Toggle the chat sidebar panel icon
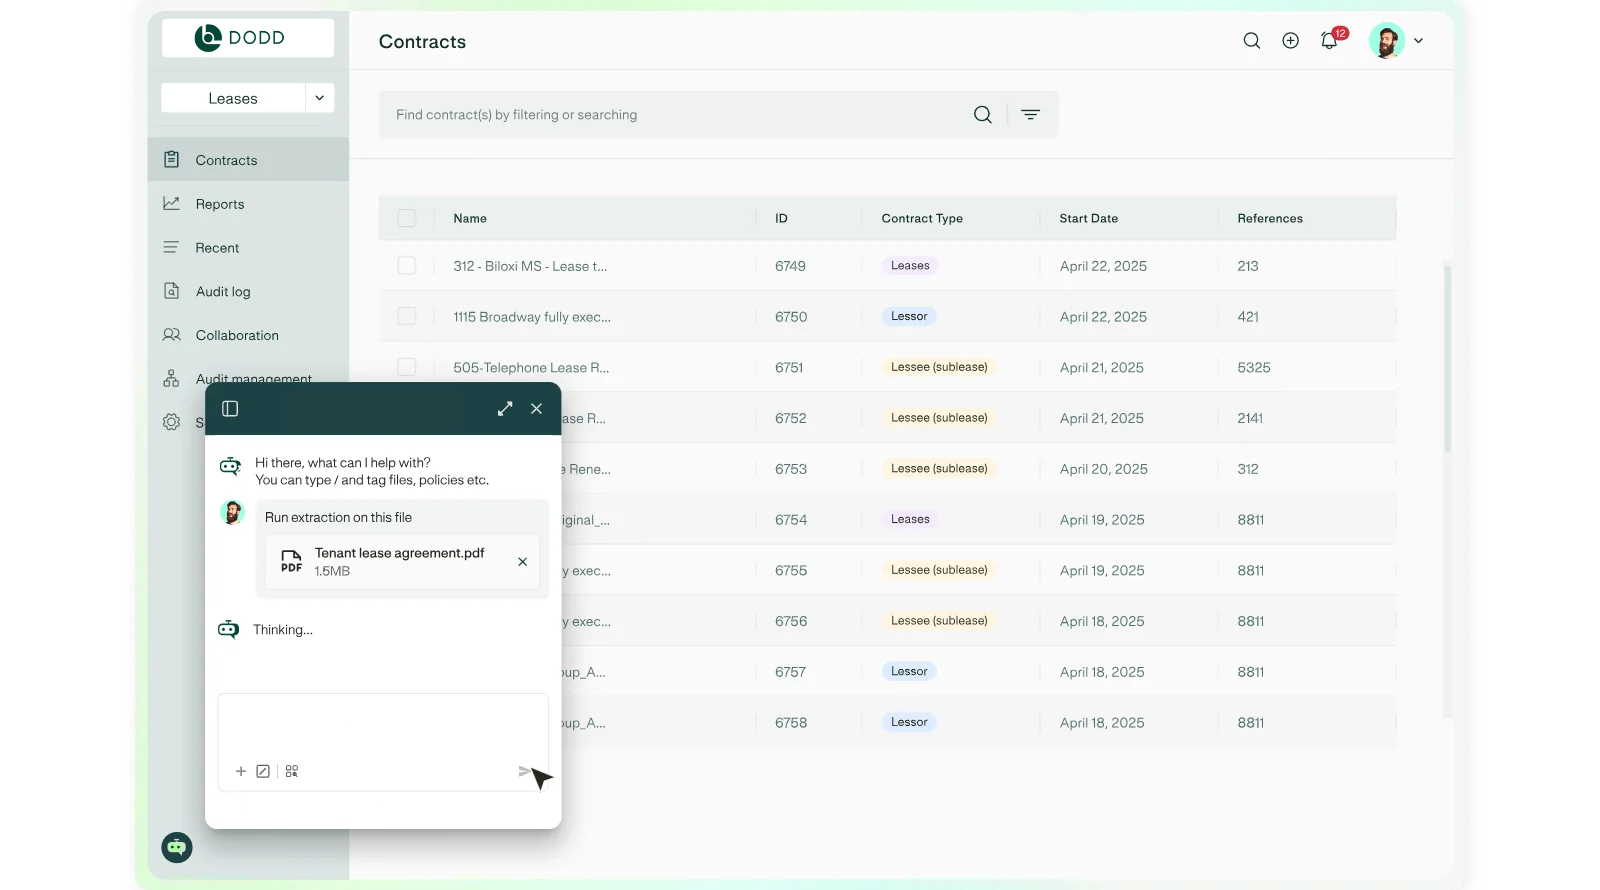 pyautogui.click(x=230, y=409)
